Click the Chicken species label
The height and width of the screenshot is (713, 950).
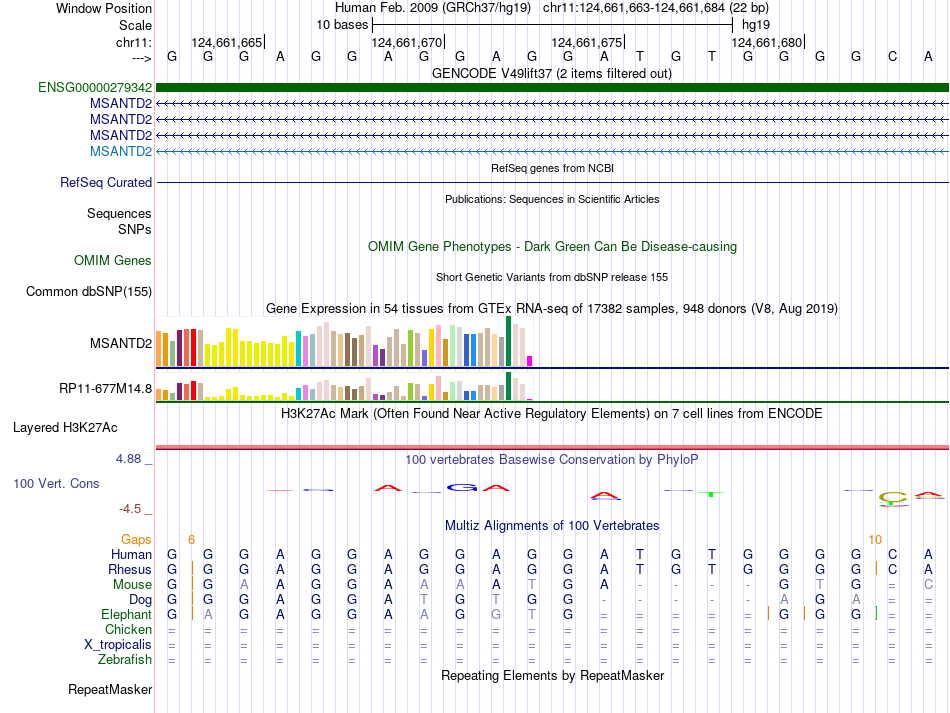128,629
